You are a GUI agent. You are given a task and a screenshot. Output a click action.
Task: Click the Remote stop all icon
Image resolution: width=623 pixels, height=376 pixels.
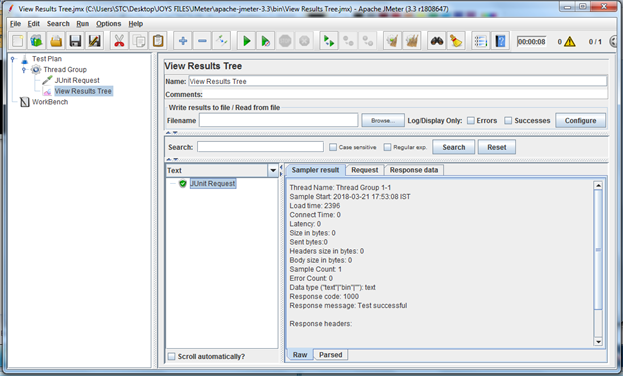[x=348, y=41]
